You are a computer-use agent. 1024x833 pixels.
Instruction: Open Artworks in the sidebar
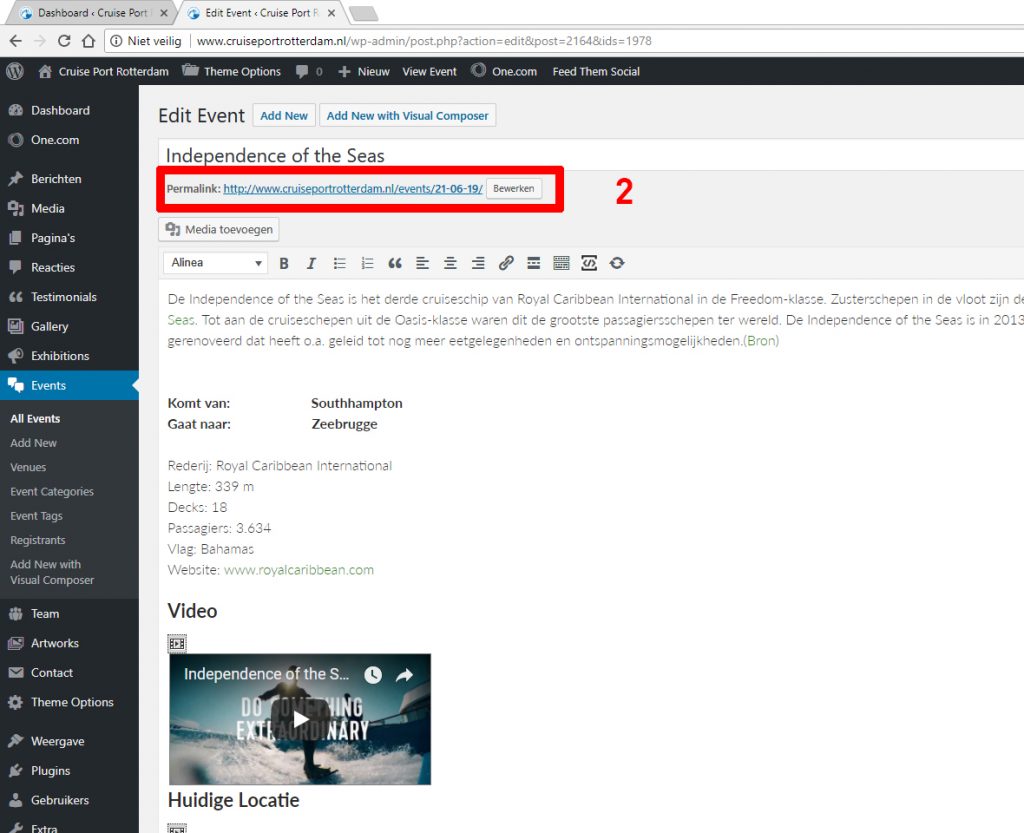point(69,643)
